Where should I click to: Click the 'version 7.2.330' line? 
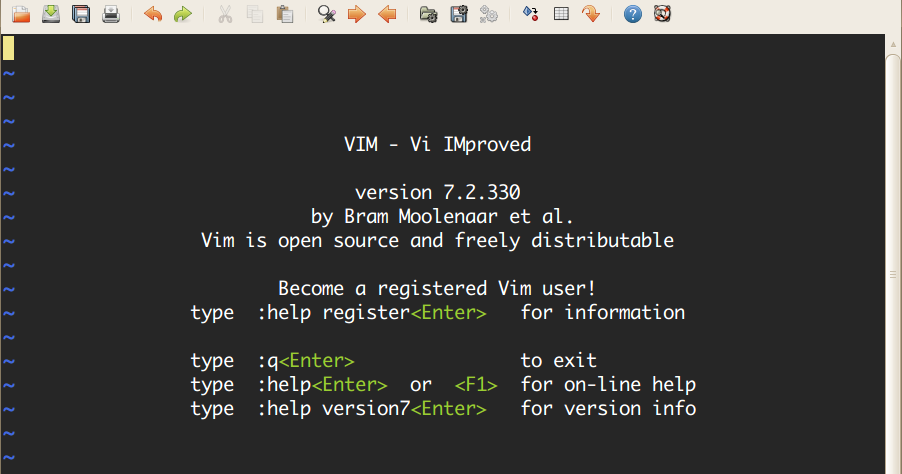437,192
